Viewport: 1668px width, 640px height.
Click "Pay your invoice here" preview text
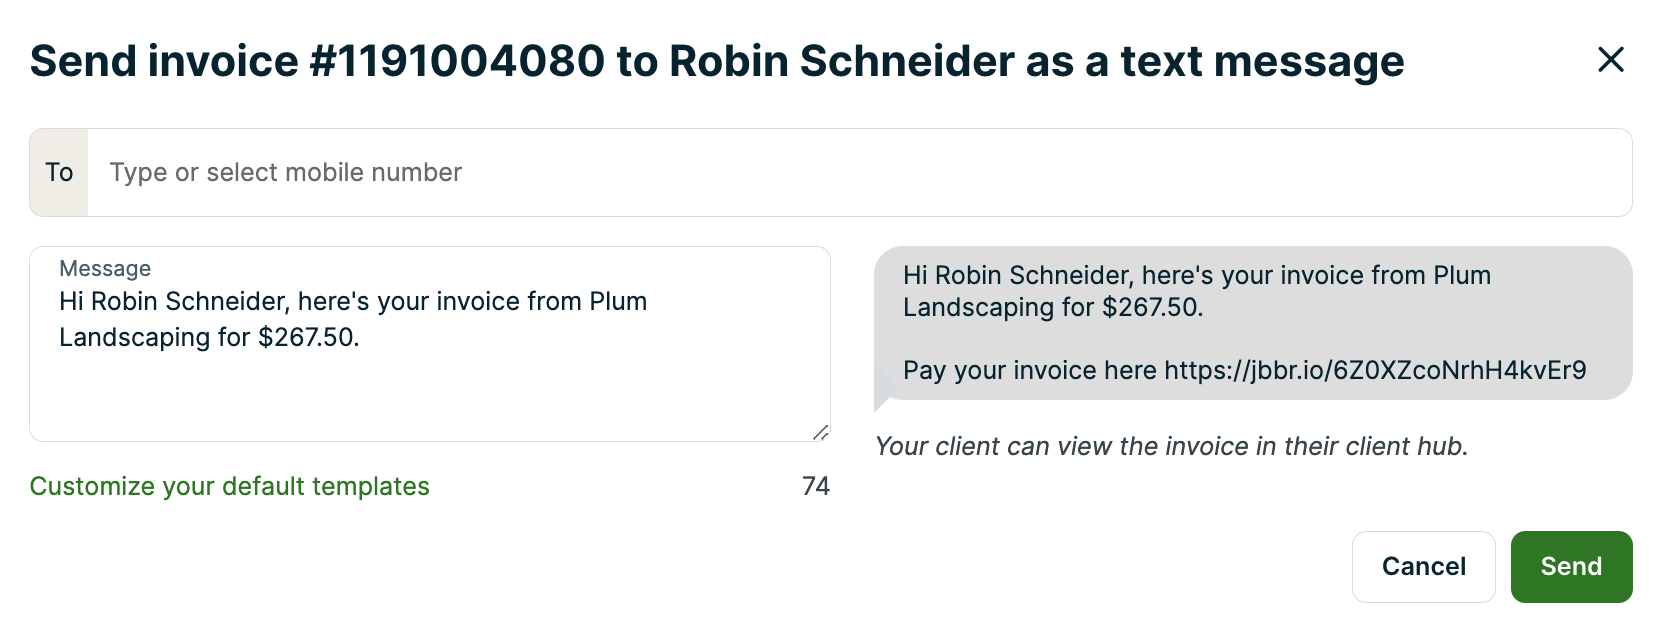1029,371
